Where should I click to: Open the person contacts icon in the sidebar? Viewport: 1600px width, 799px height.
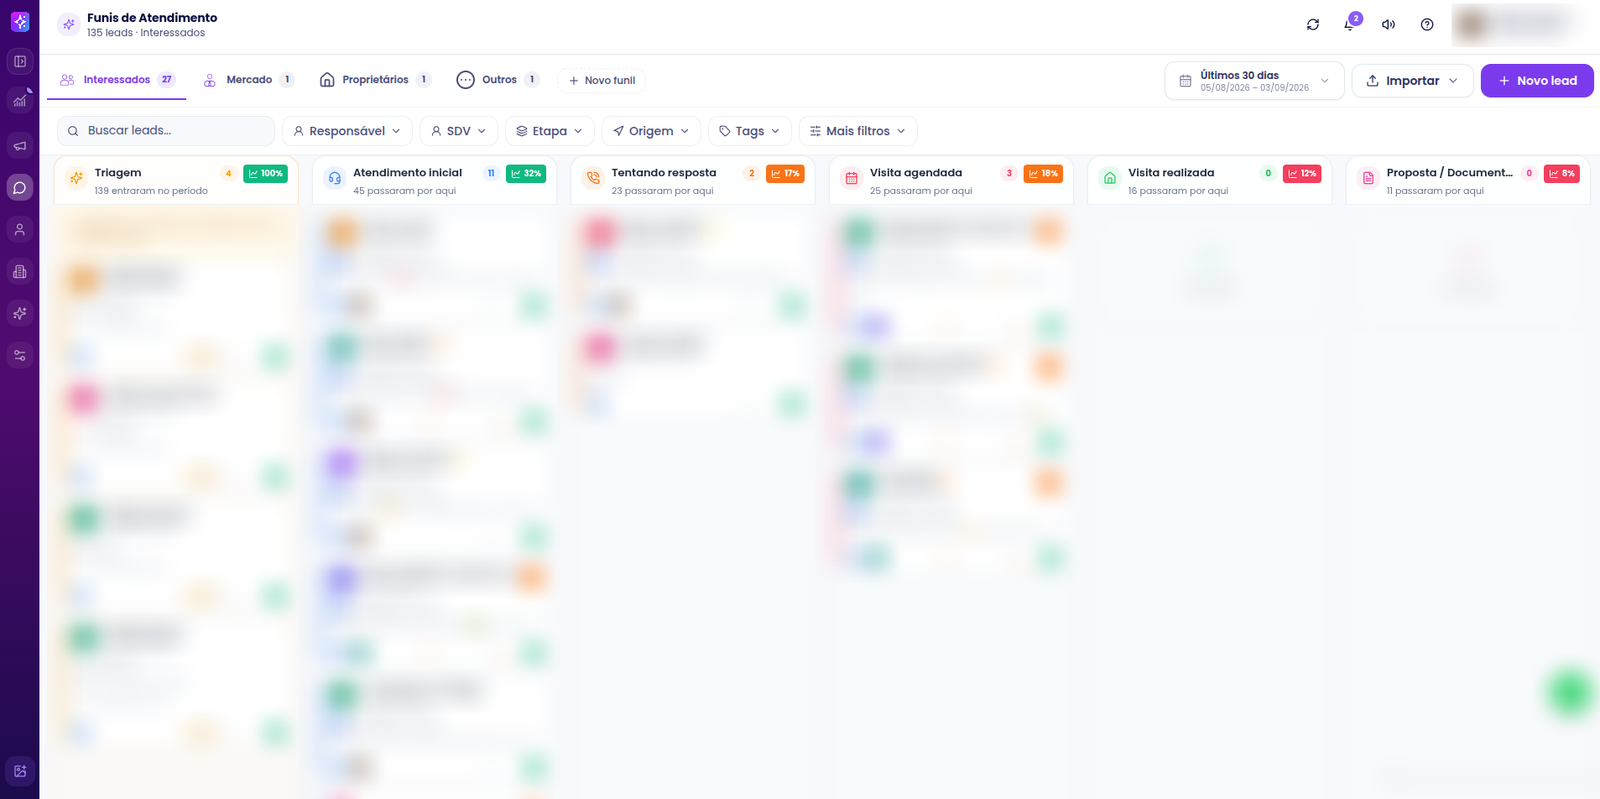[x=20, y=230]
